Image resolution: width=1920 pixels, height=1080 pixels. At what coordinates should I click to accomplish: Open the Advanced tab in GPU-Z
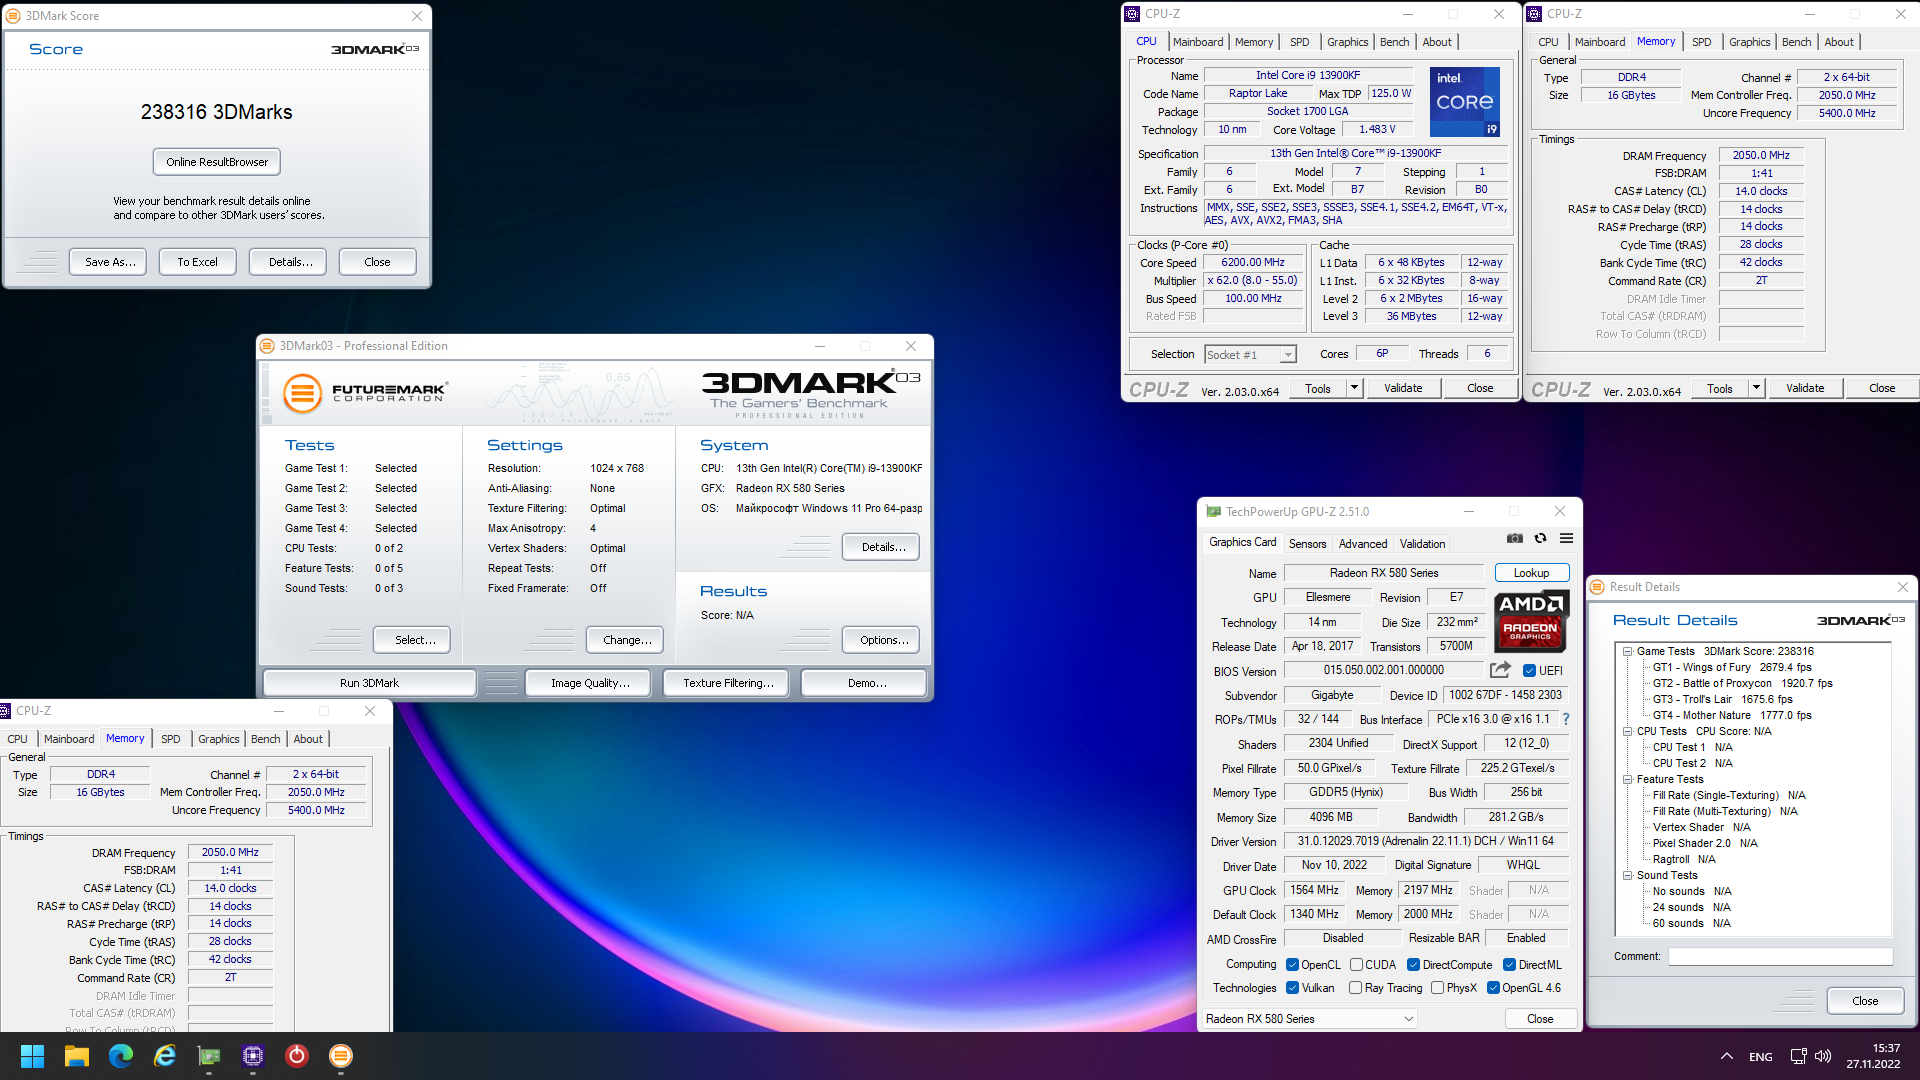click(1363, 544)
